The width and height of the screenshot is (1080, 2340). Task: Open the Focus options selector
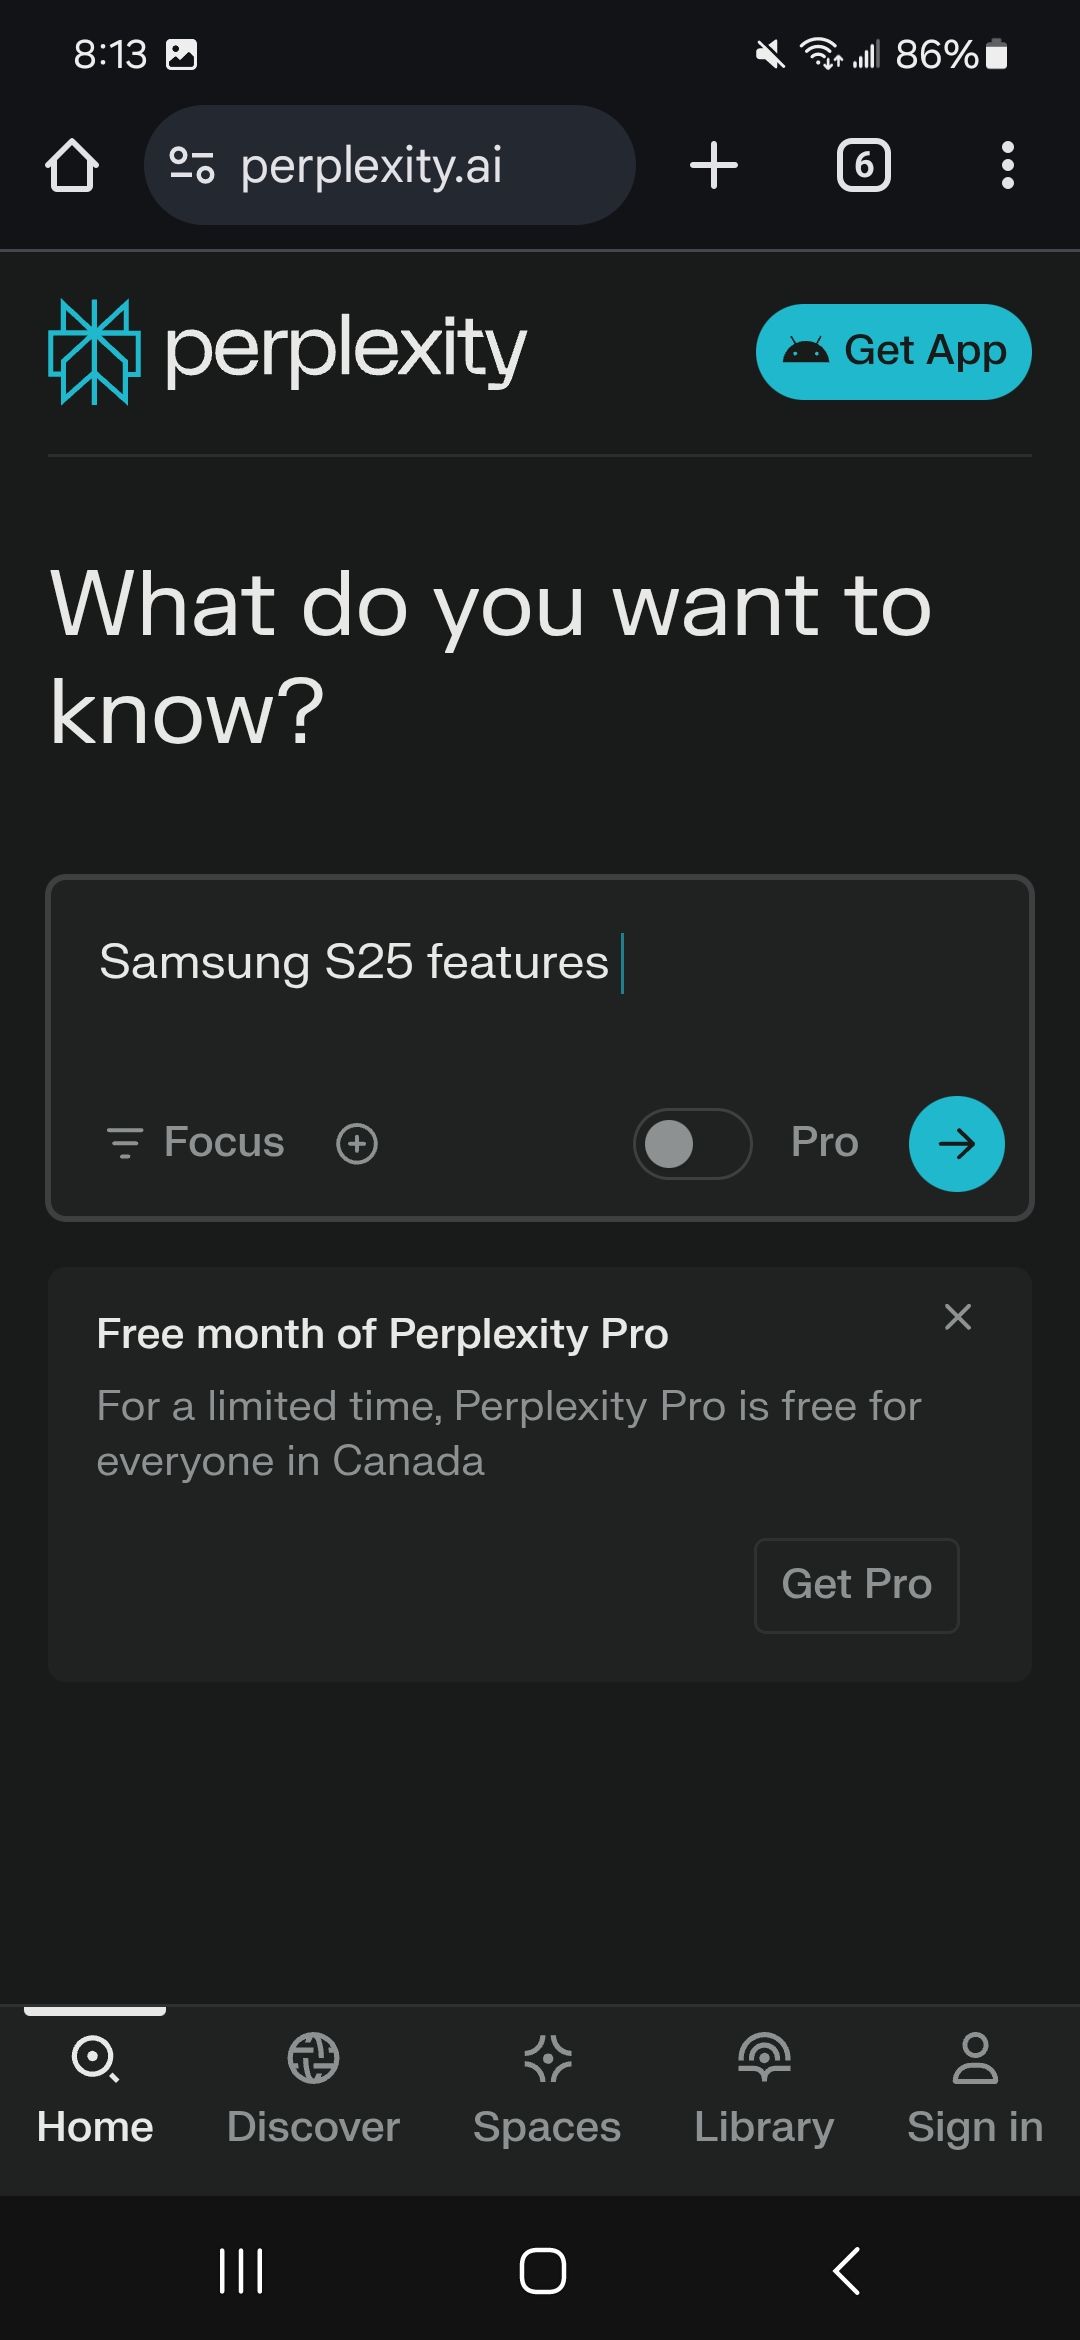(196, 1142)
